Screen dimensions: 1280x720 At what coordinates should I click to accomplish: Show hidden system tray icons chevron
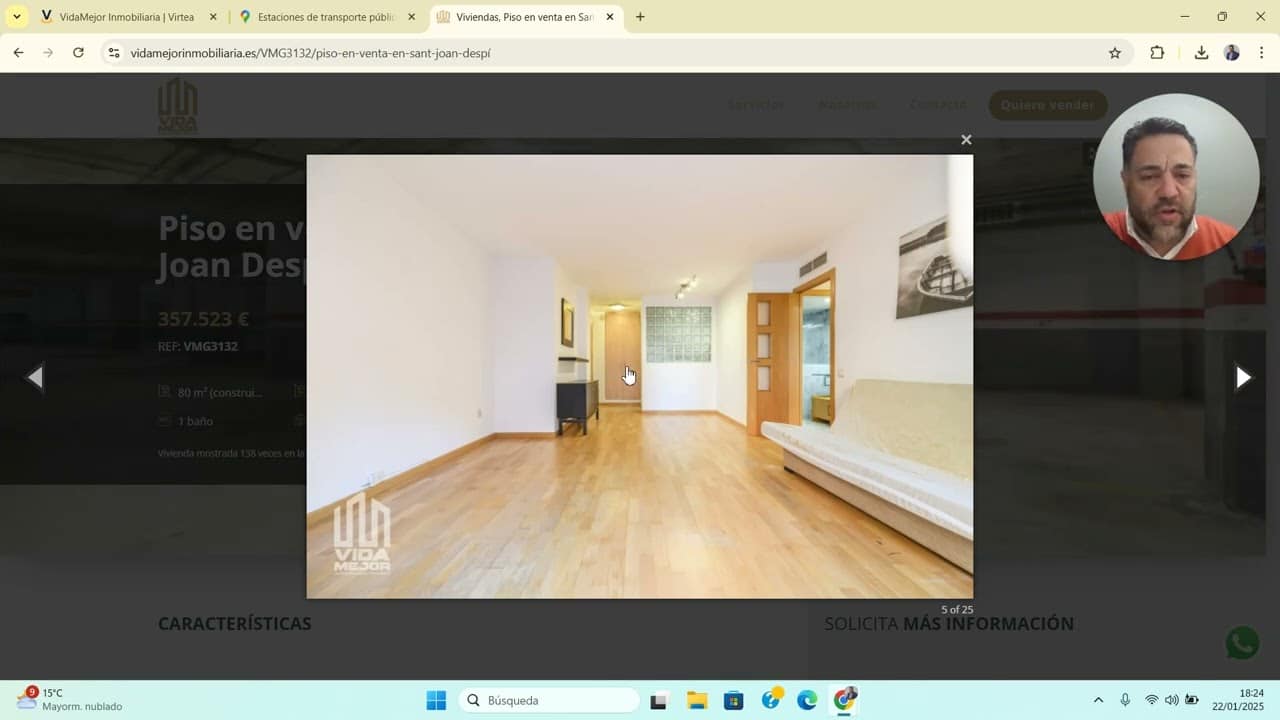click(1098, 700)
